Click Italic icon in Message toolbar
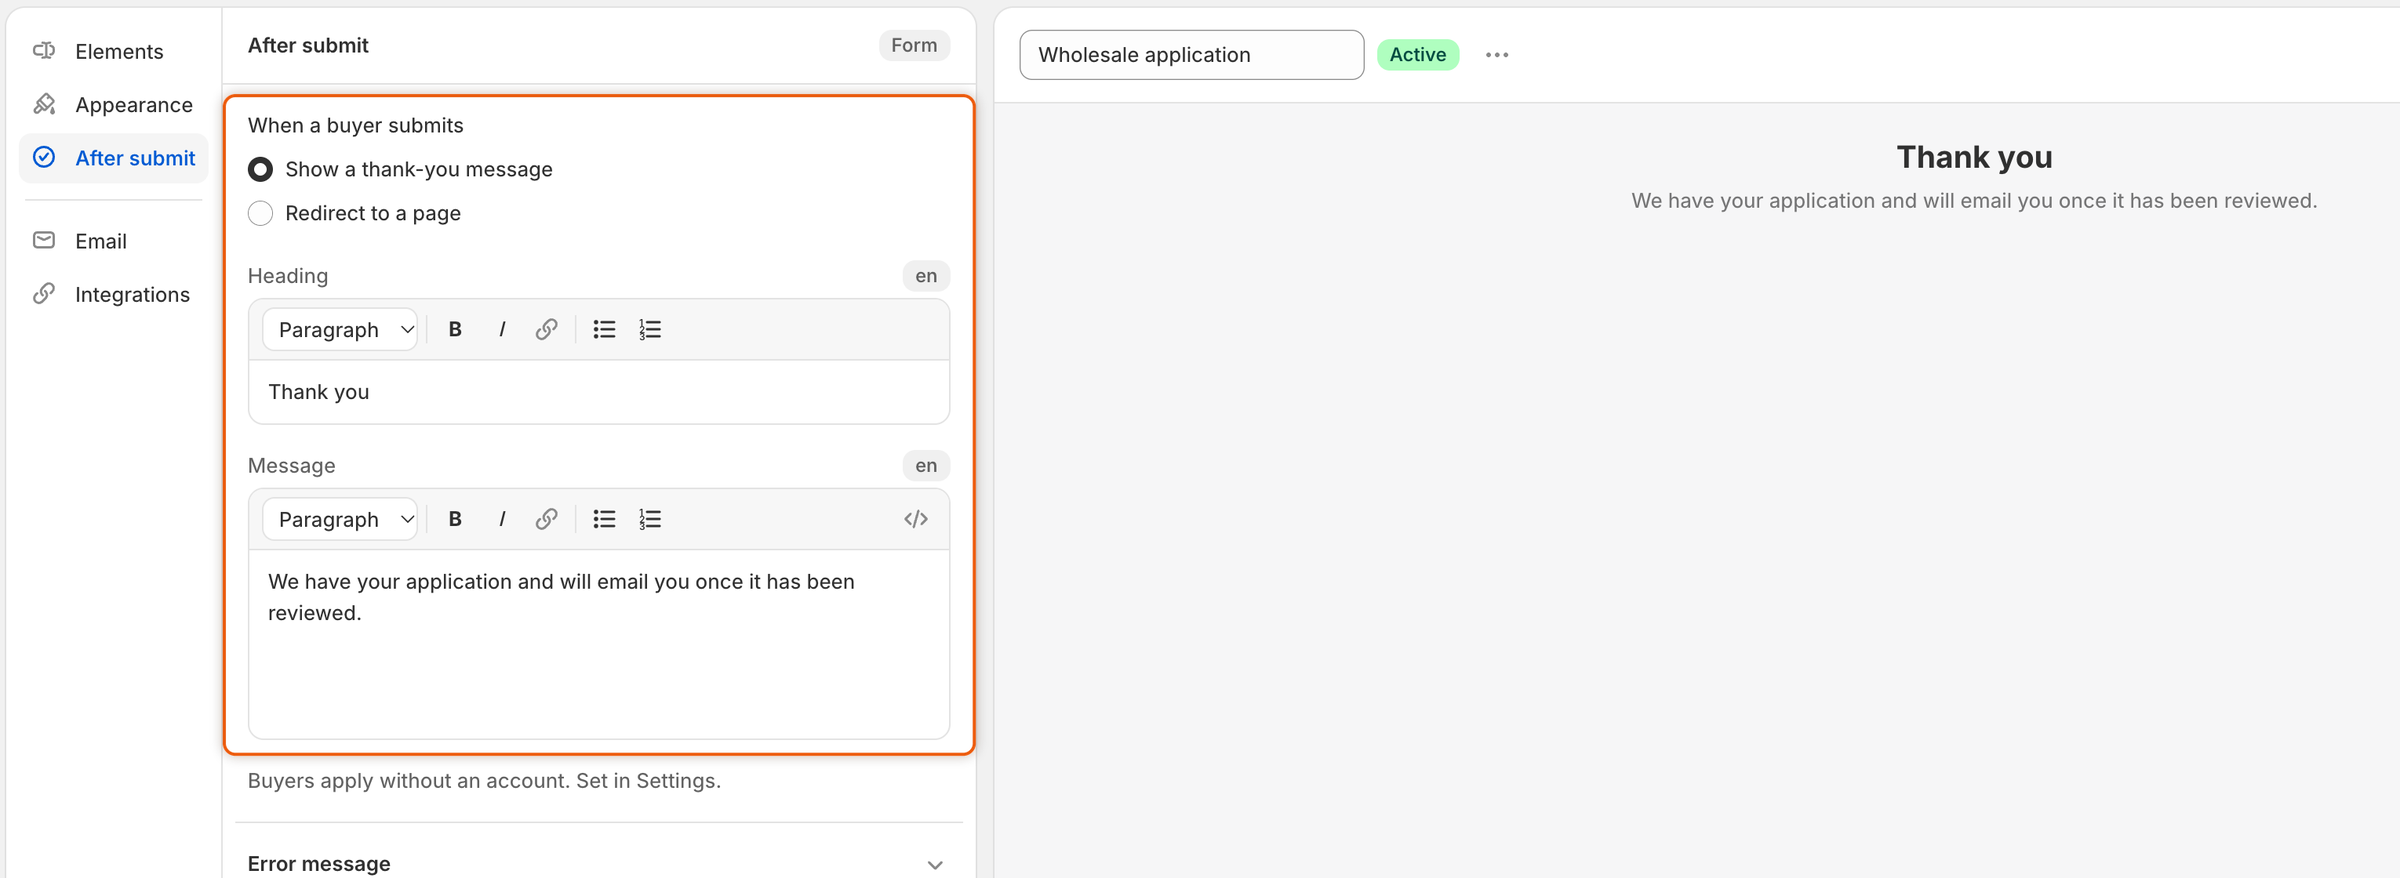The image size is (2400, 878). click(x=502, y=519)
